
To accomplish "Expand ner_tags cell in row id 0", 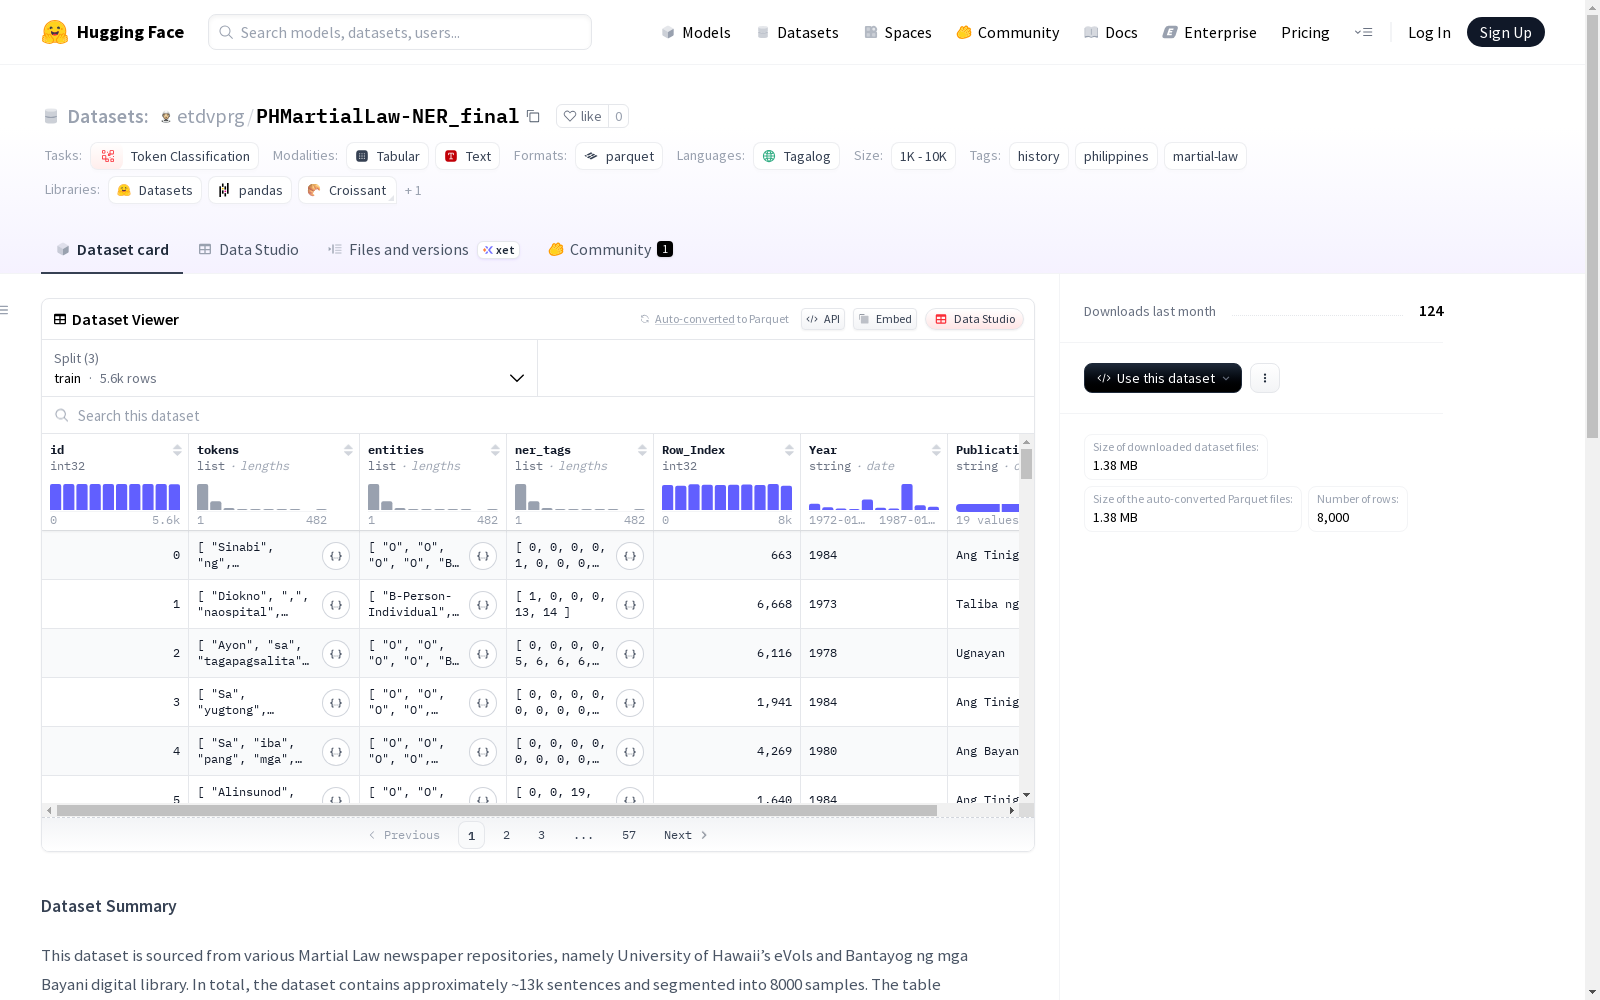I will click(x=630, y=556).
